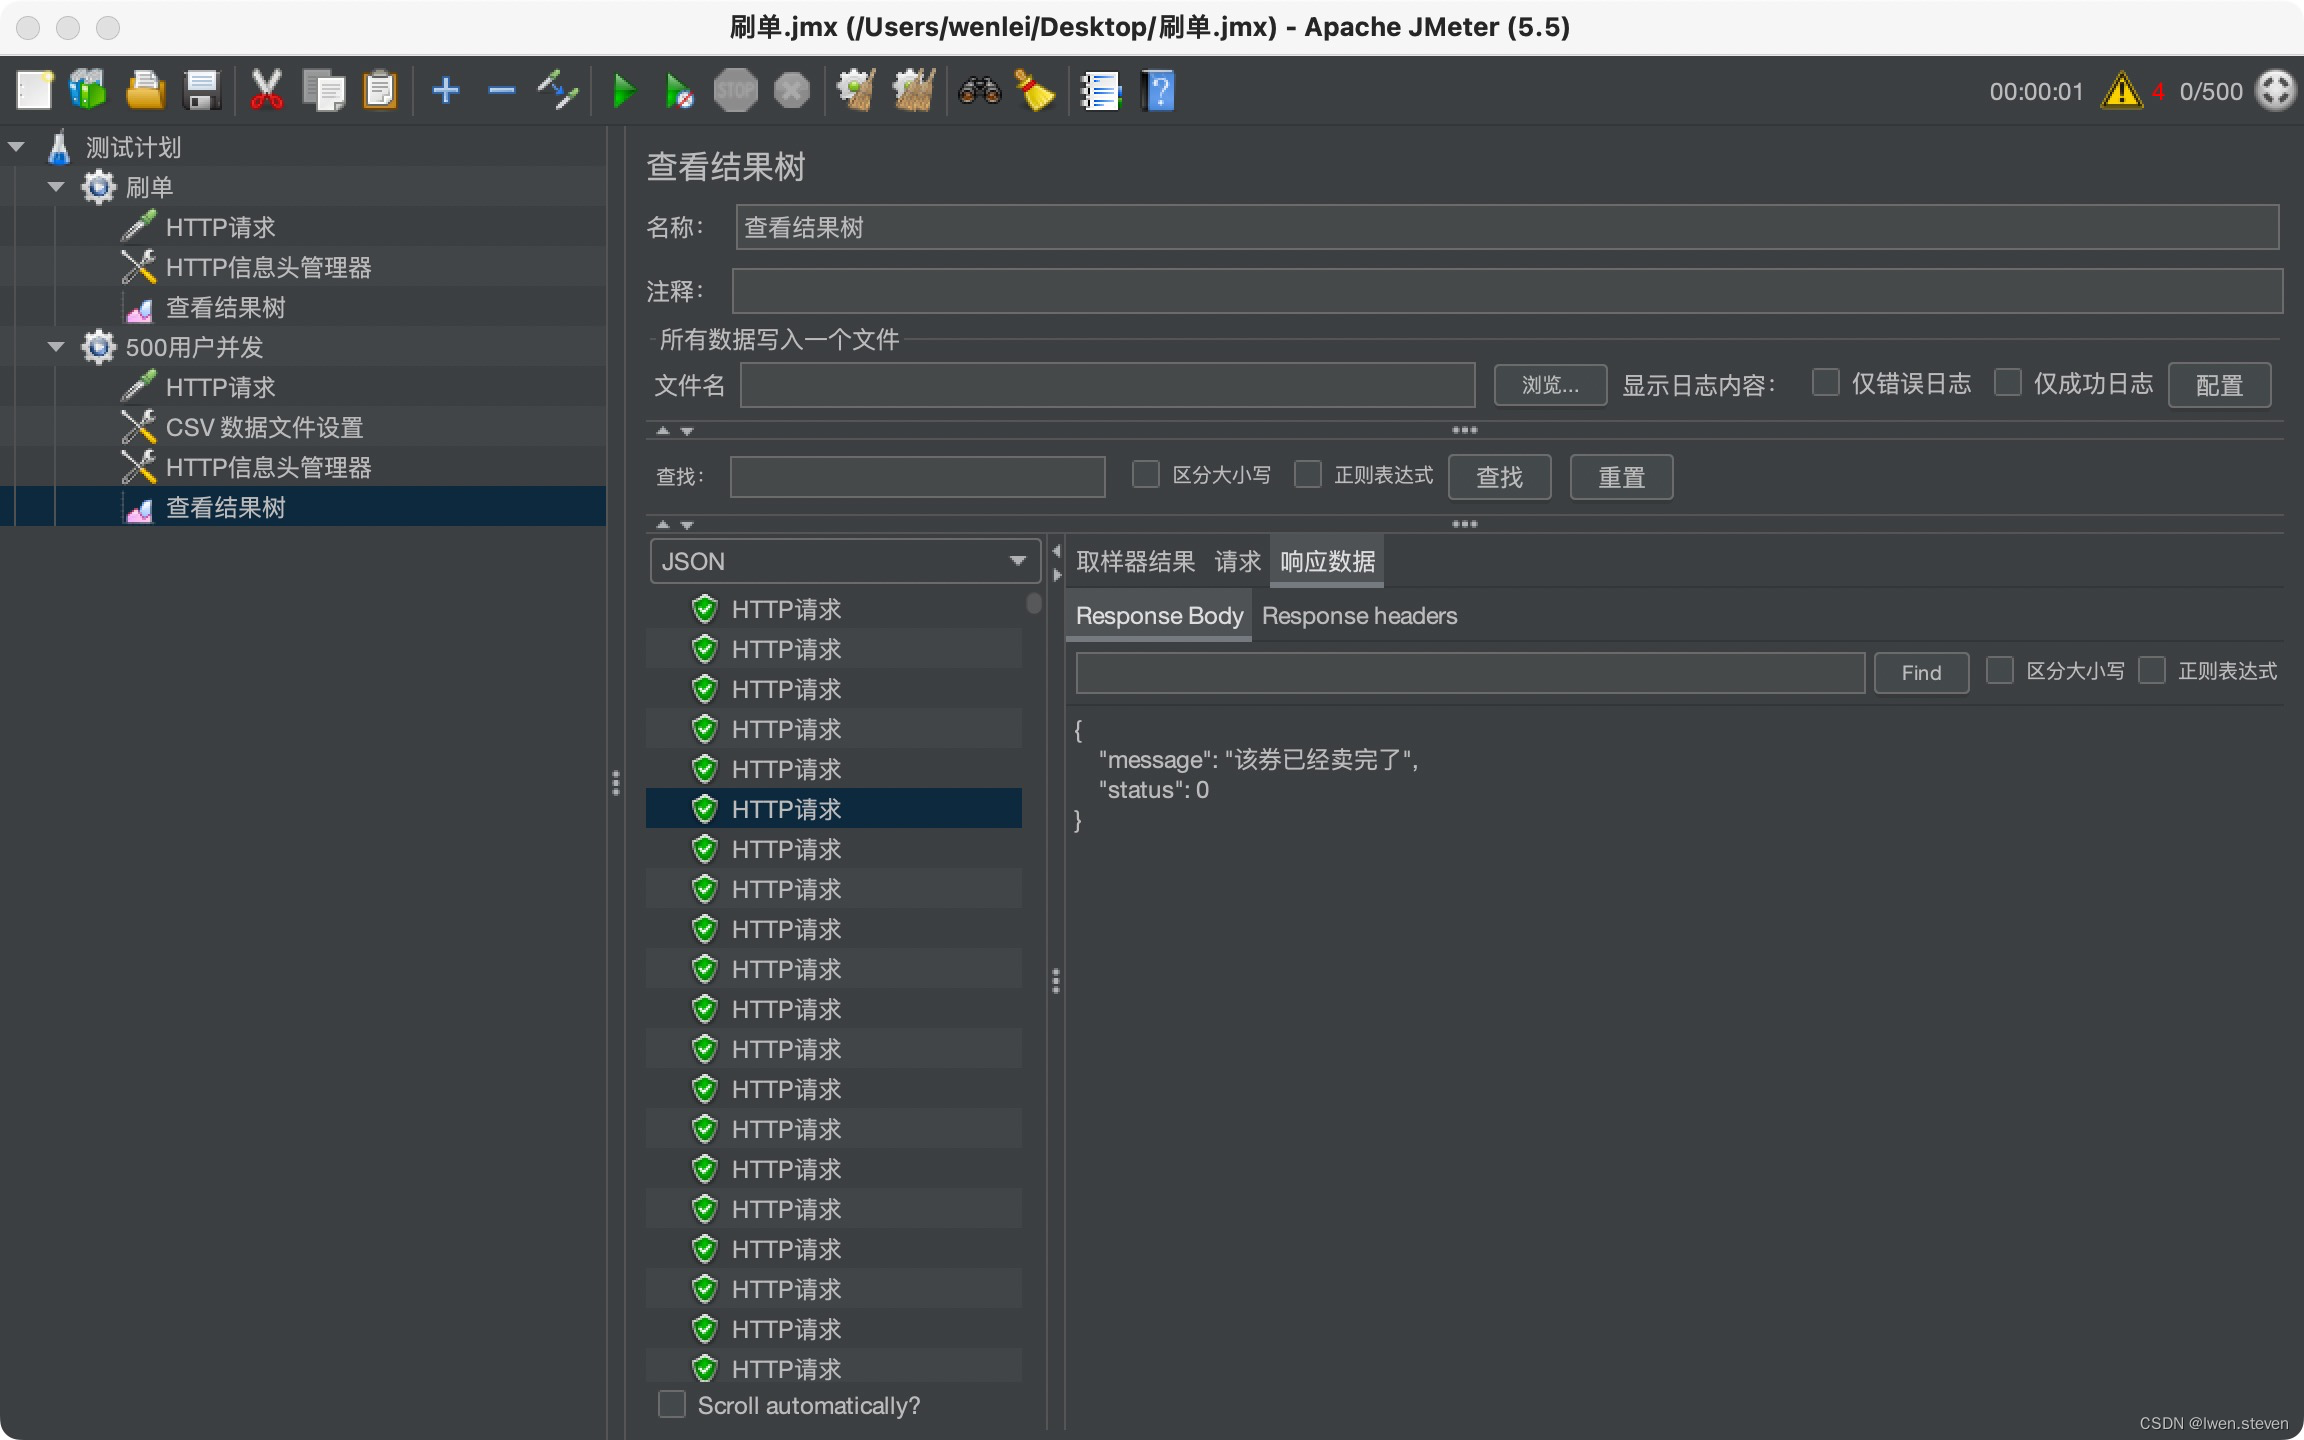Click the Stop test icon
The height and width of the screenshot is (1440, 2304).
pyautogui.click(x=736, y=91)
